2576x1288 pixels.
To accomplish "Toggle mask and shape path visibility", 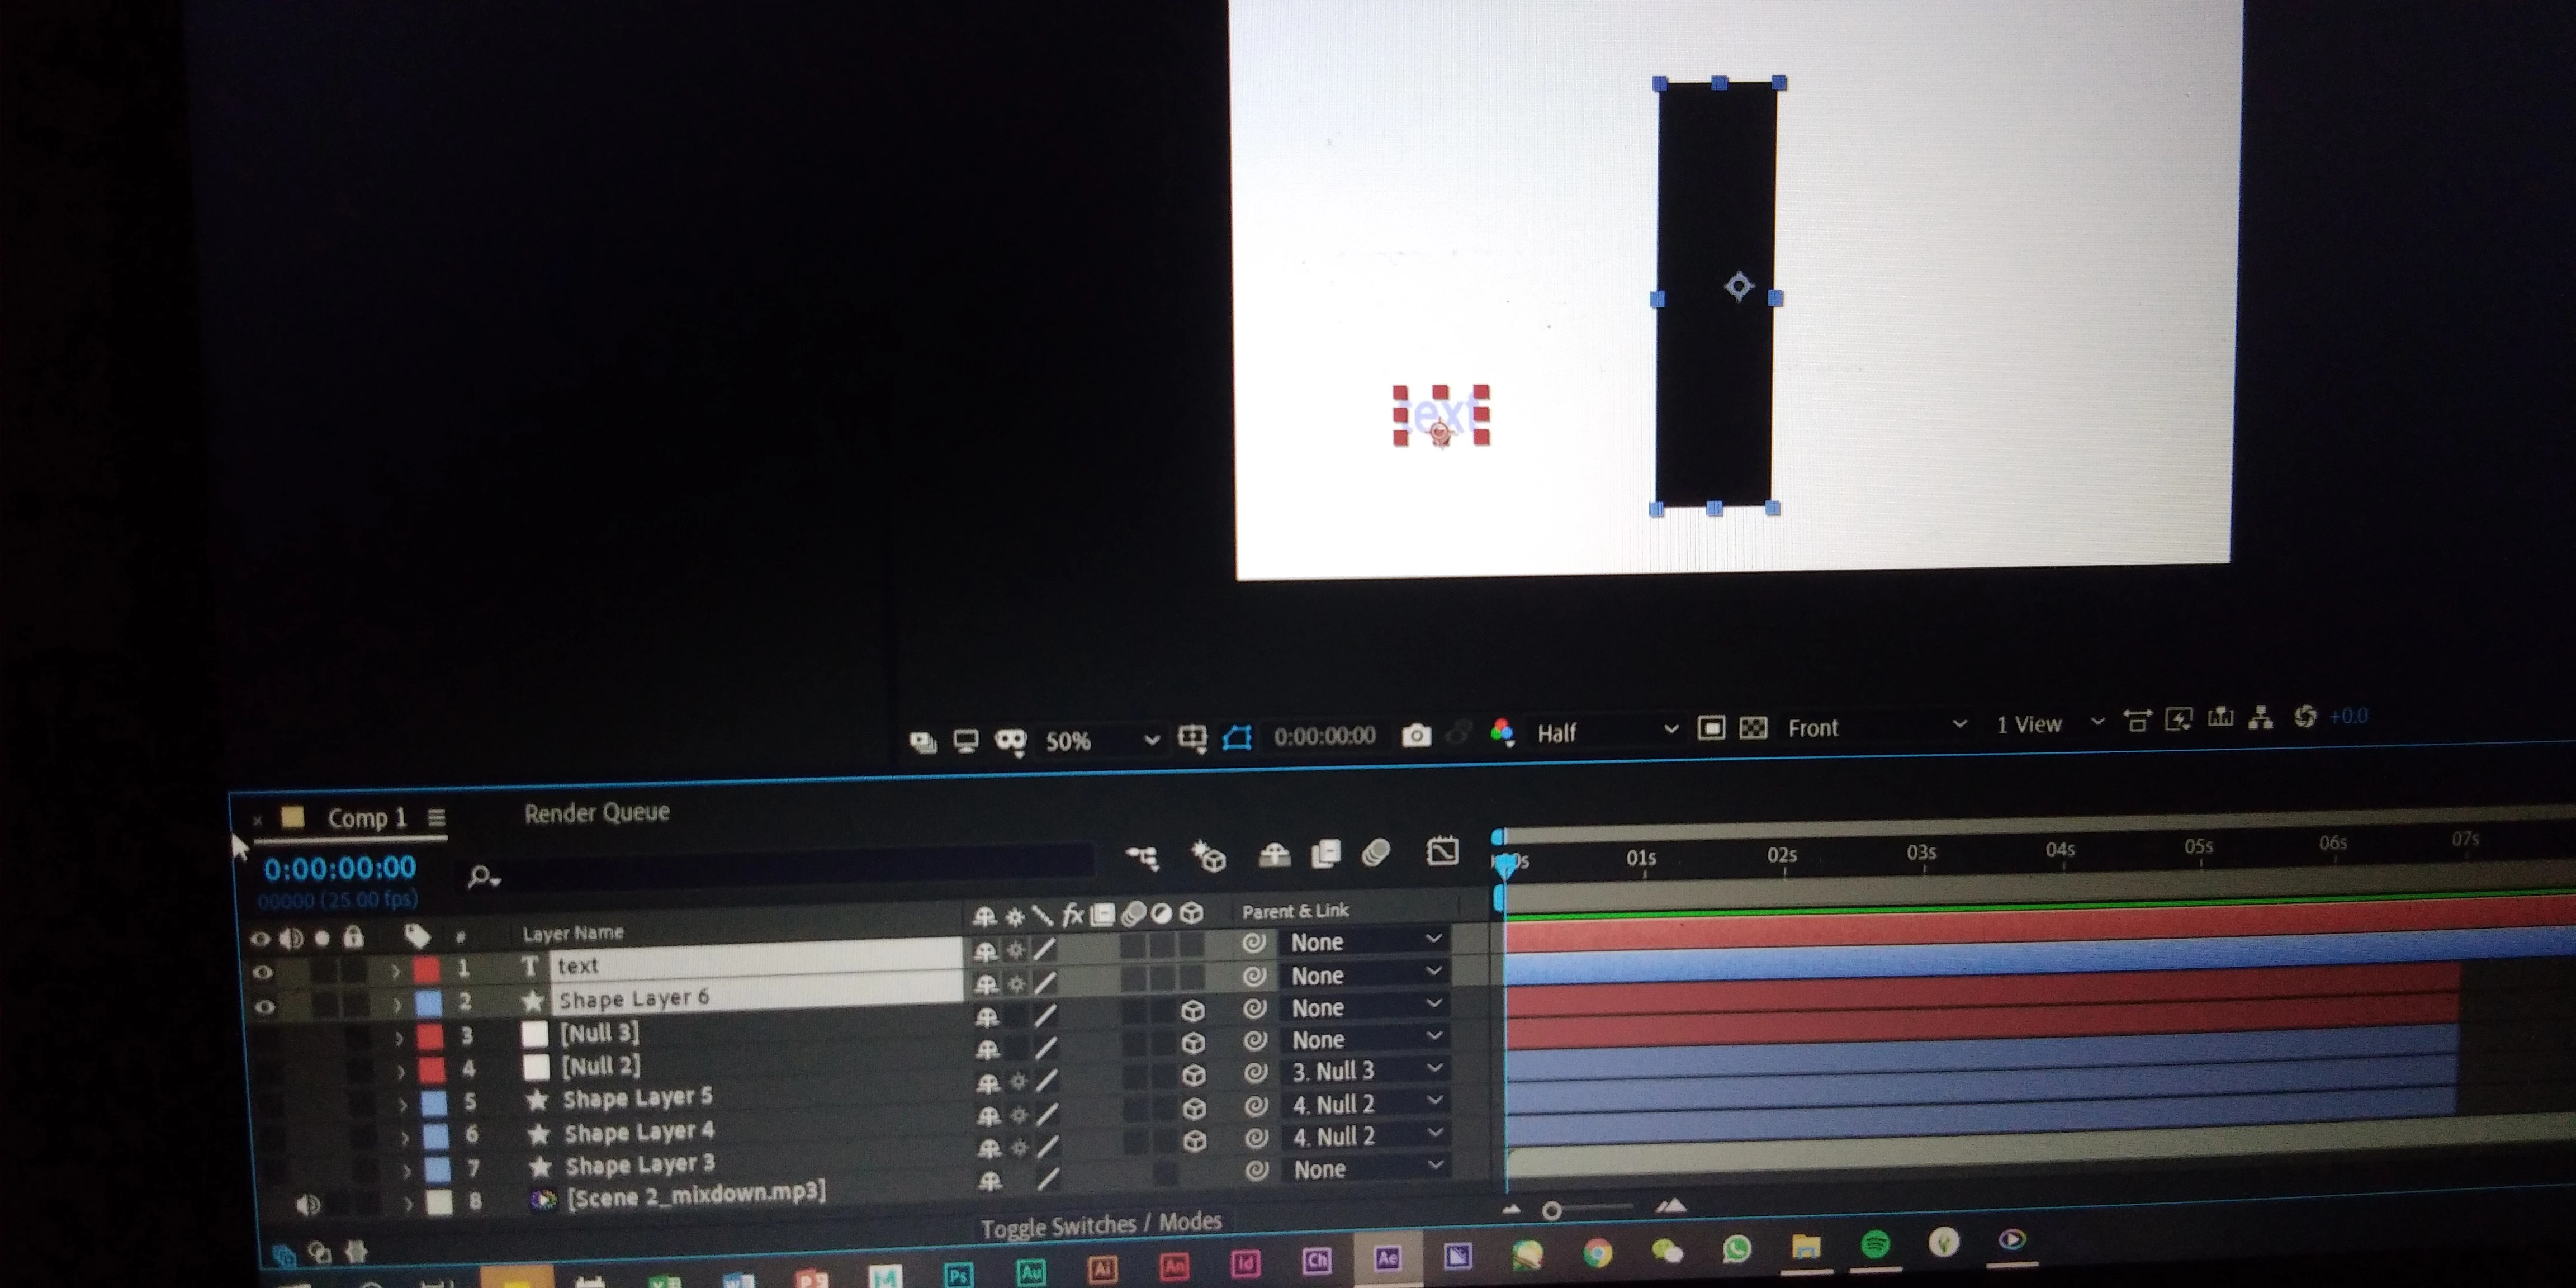I will coord(1237,738).
